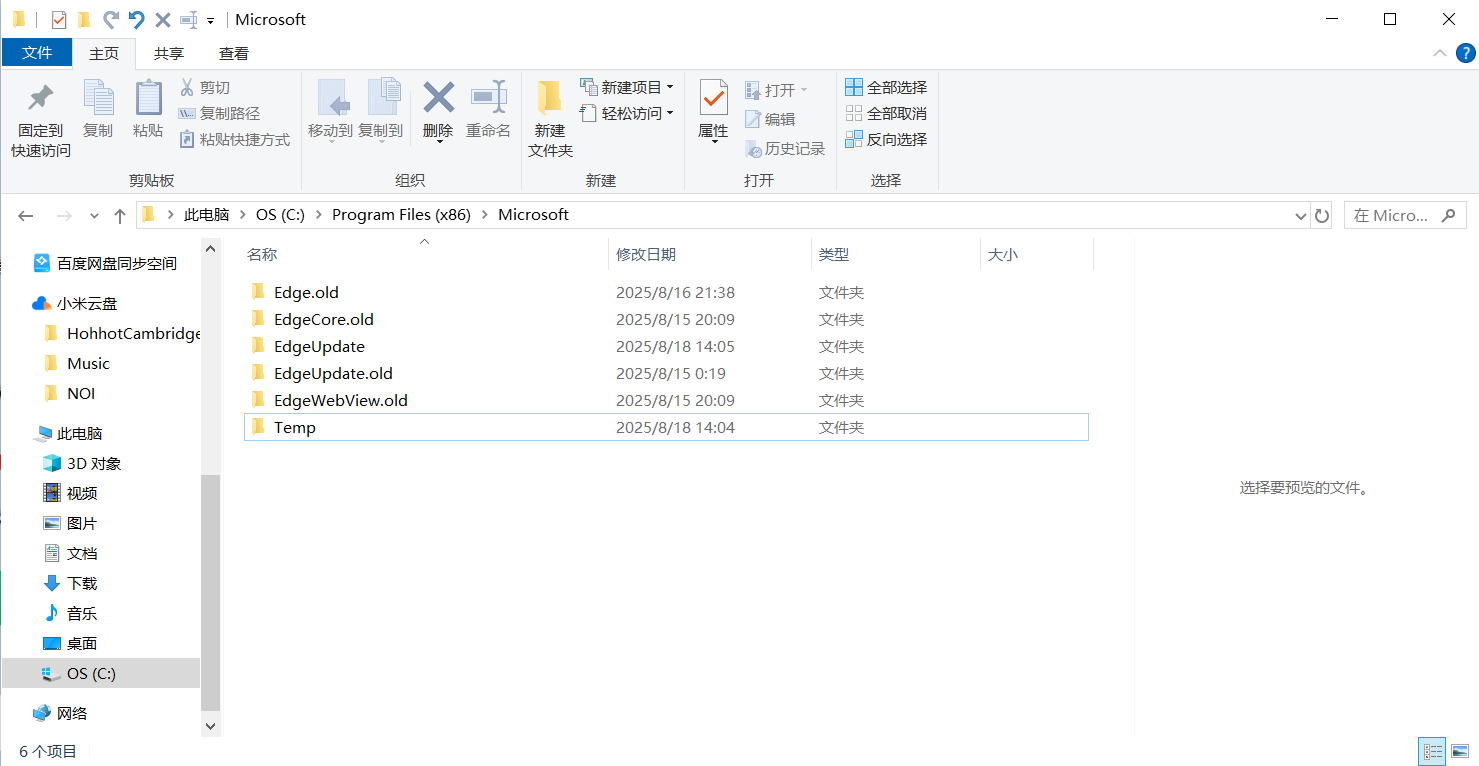Switch to the Share (共享) tab
Image resolution: width=1479 pixels, height=766 pixels.
169,53
